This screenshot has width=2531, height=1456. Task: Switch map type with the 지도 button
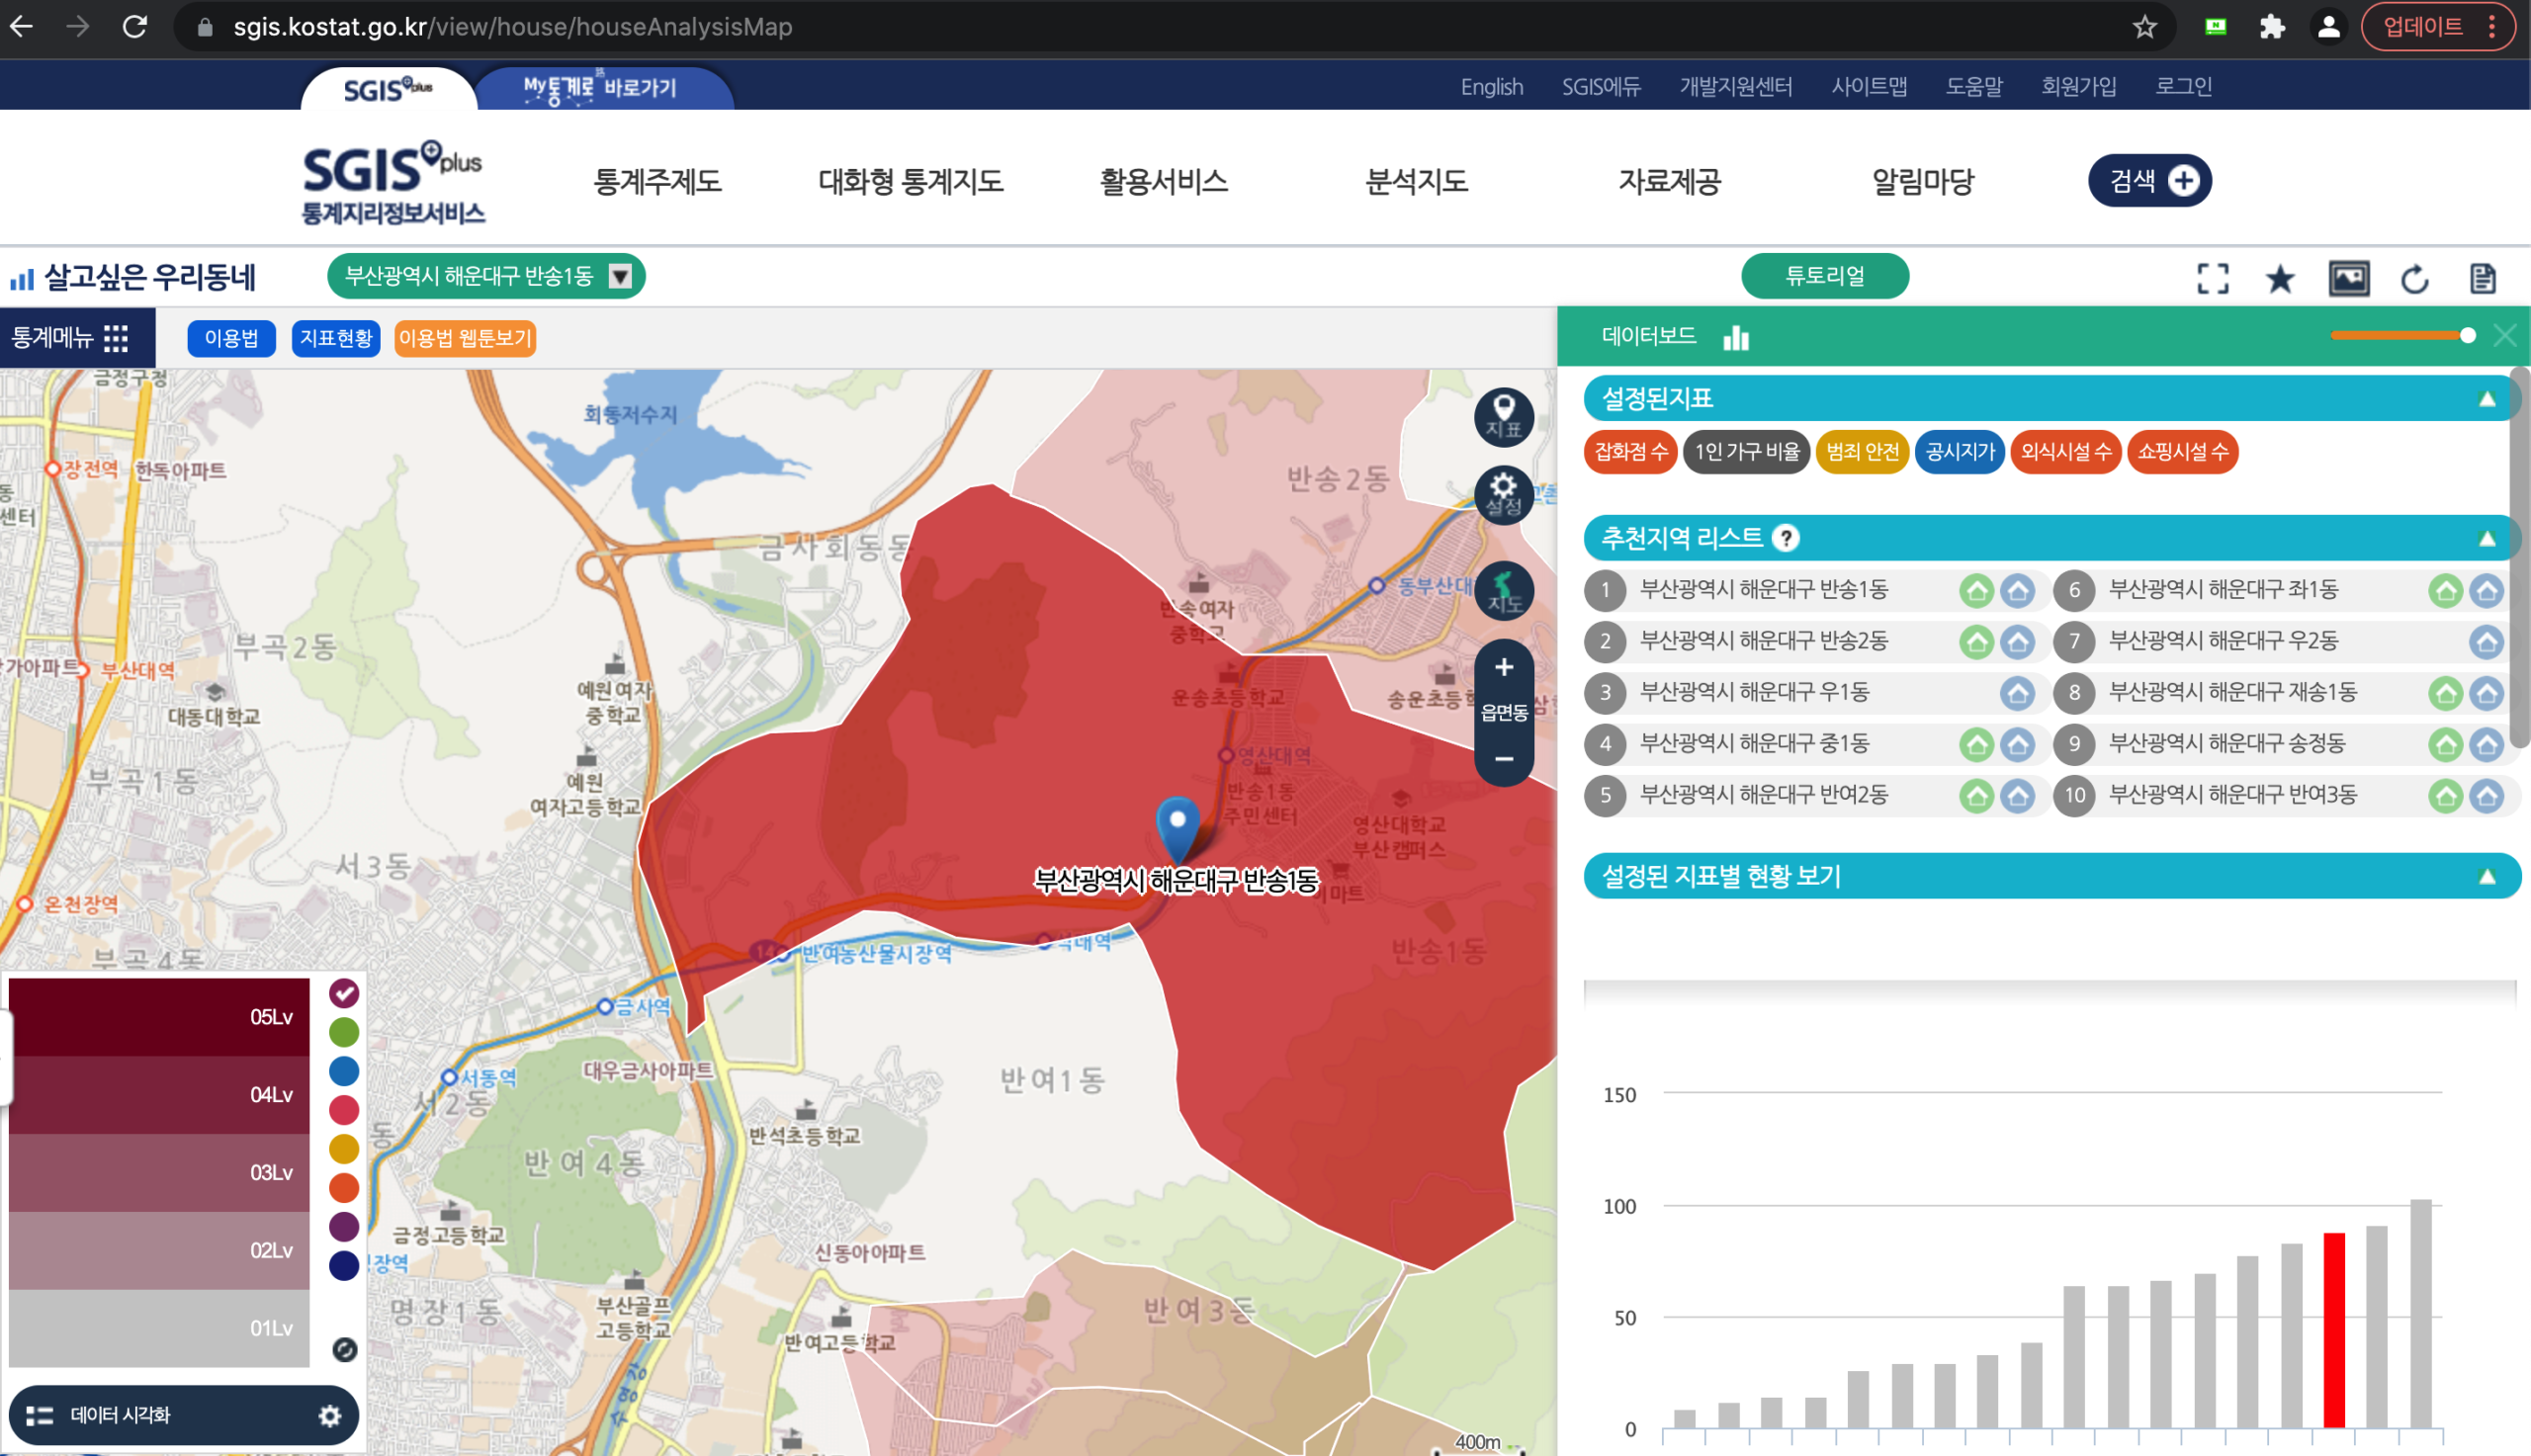[x=1503, y=590]
